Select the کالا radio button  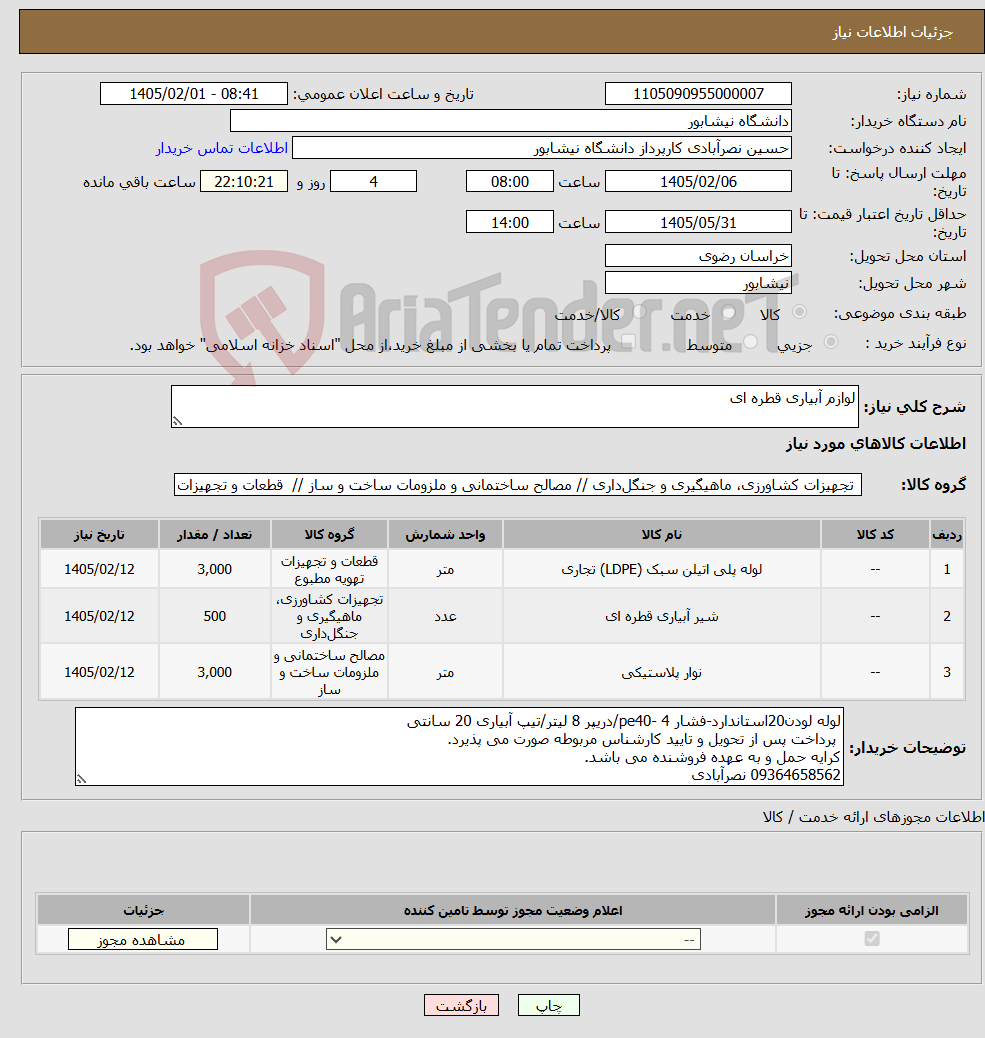coord(800,312)
